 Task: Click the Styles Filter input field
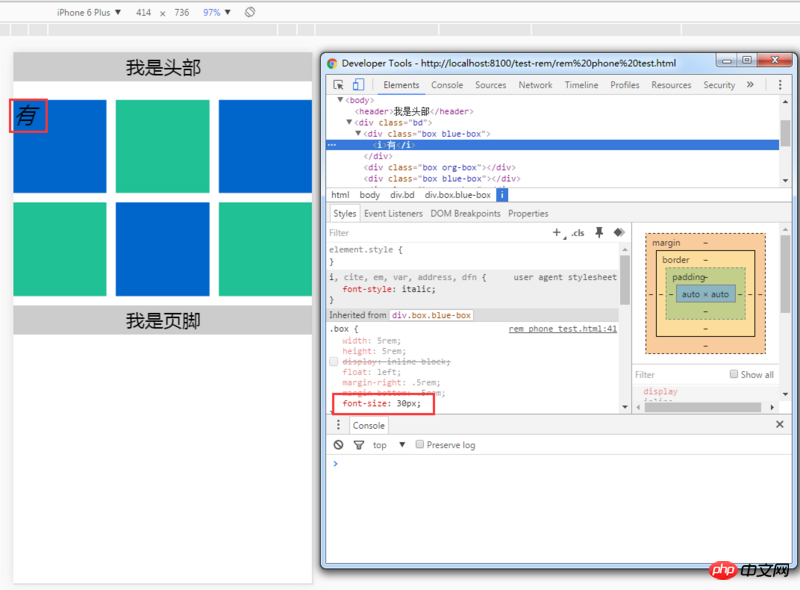[x=430, y=232]
